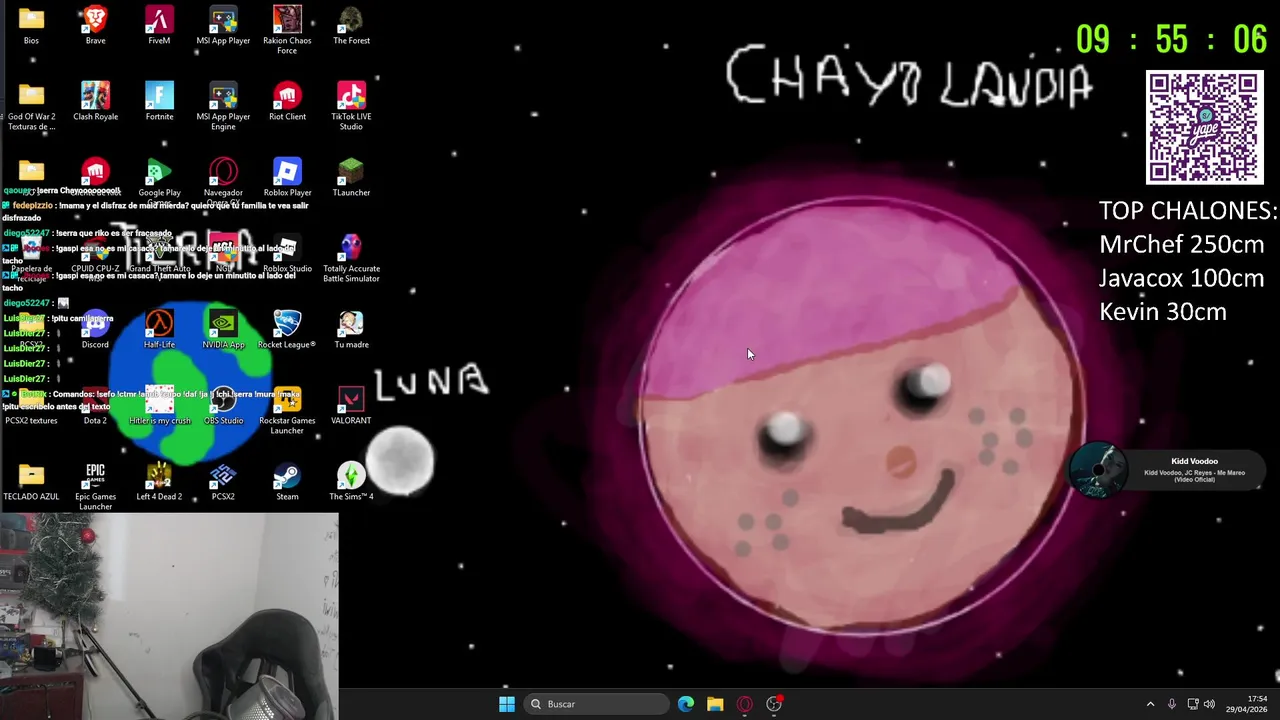Click the microphone icon in the tray
The width and height of the screenshot is (1280, 720).
point(1171,704)
